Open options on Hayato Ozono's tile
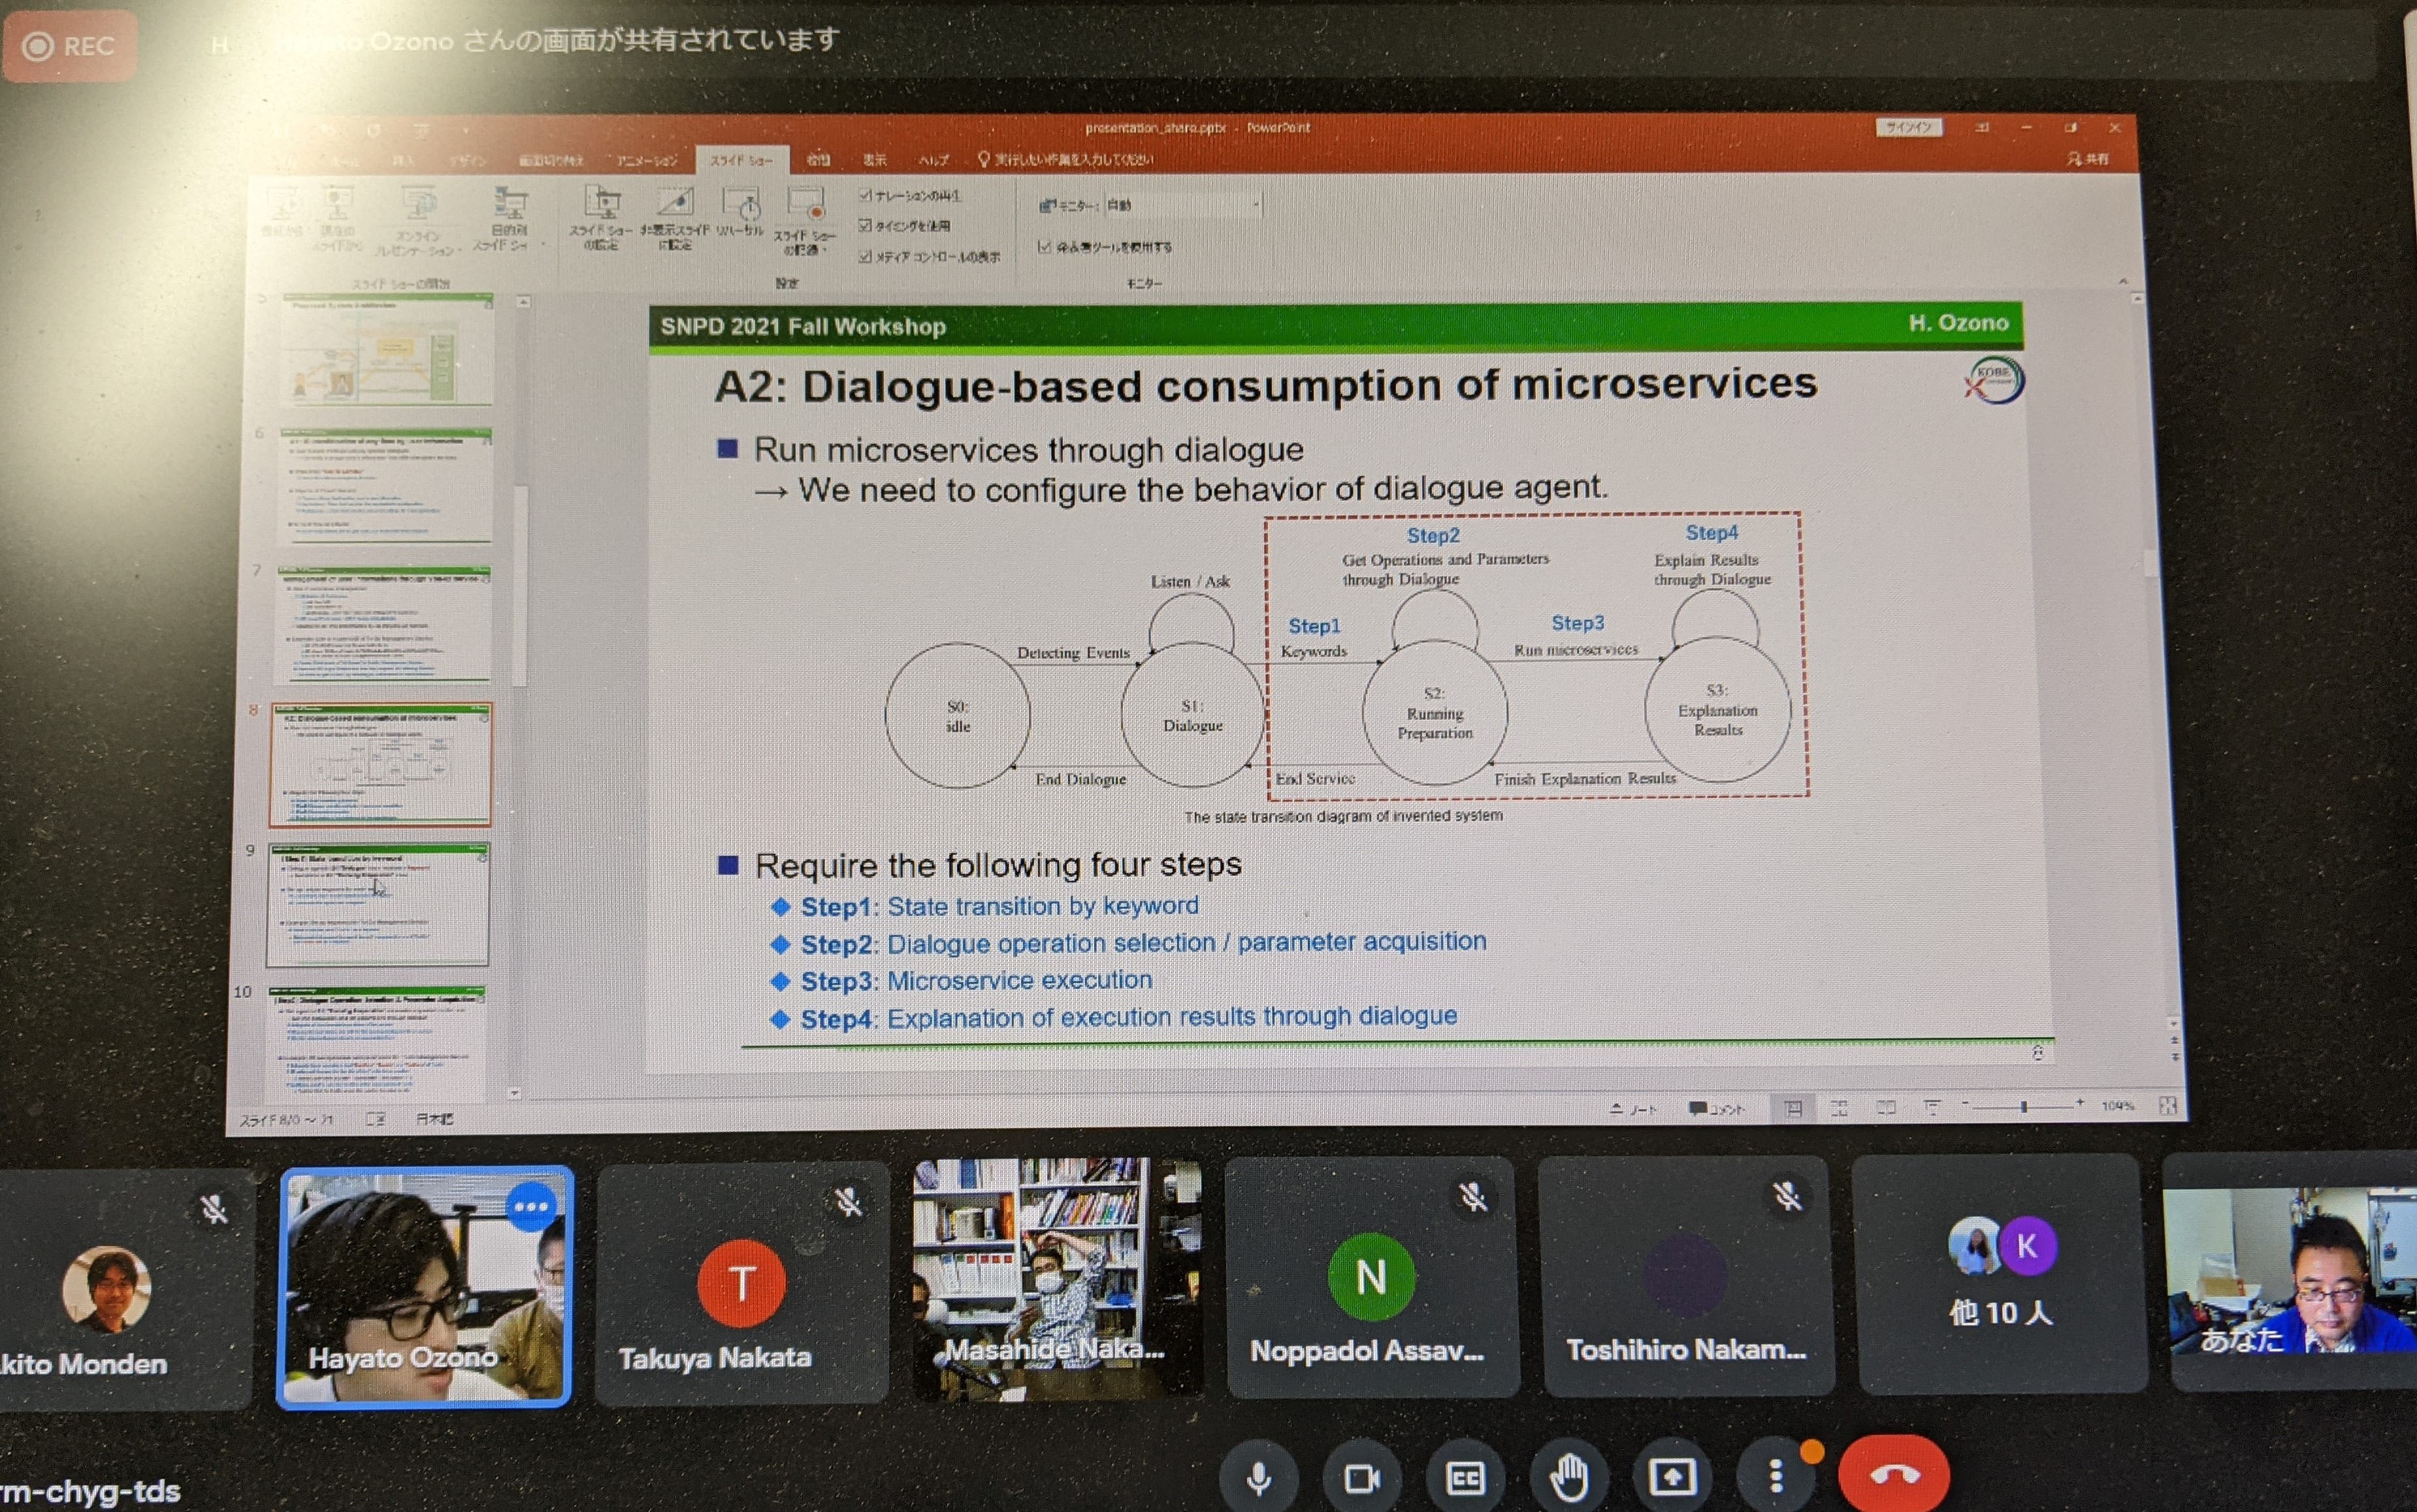 pos(531,1207)
